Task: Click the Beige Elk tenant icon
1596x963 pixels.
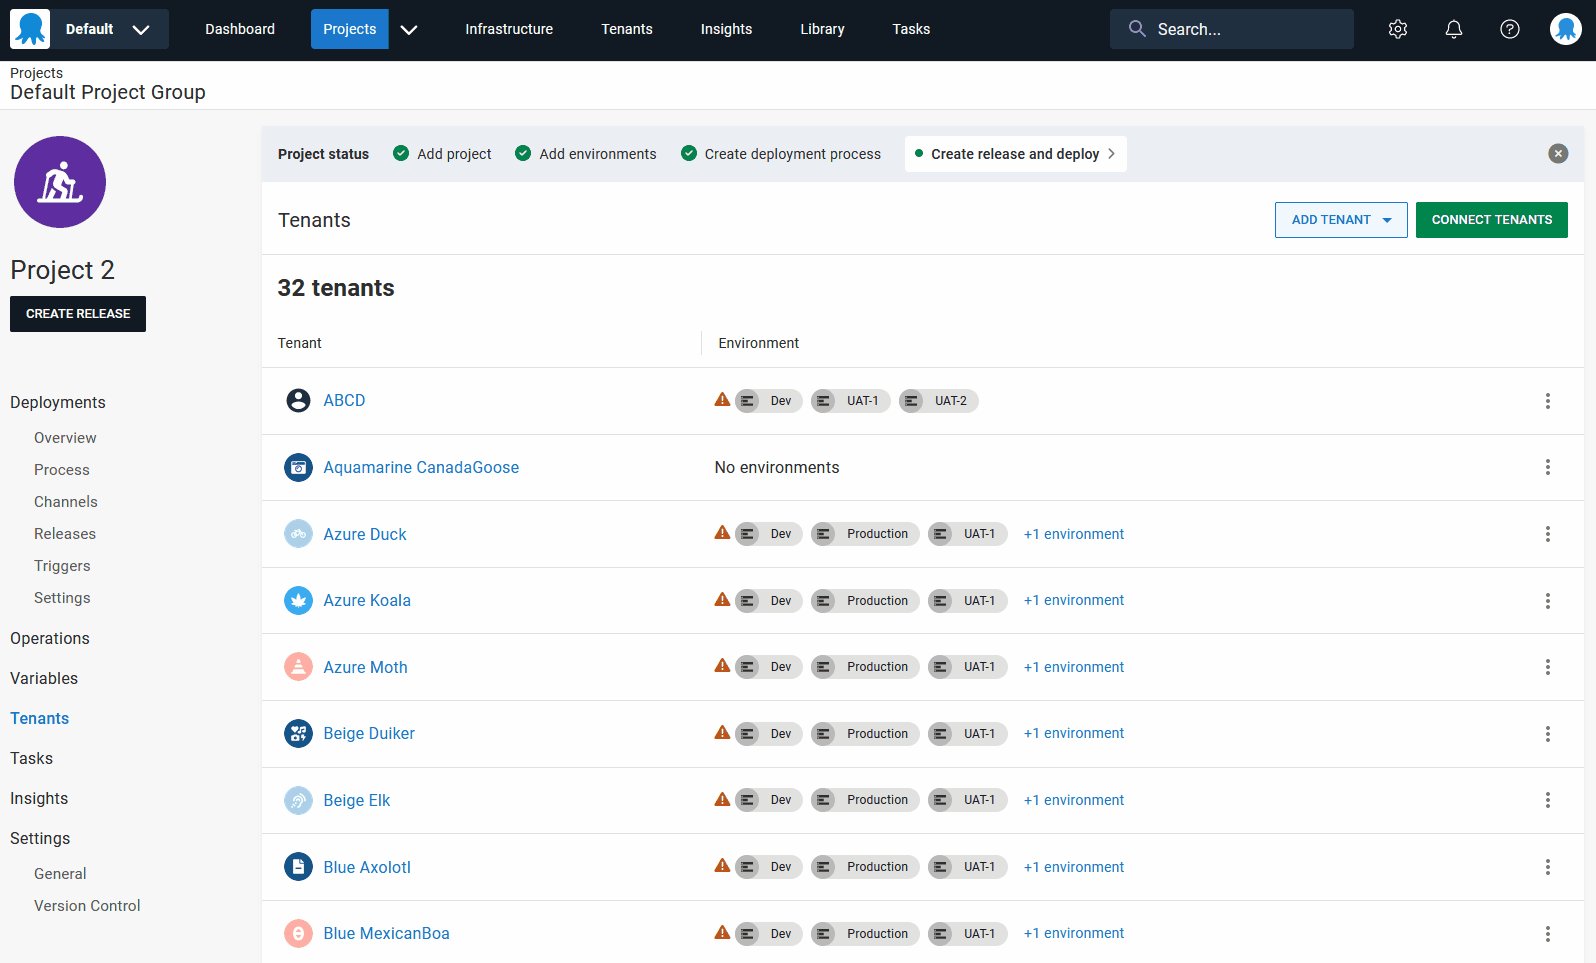Action: (298, 800)
